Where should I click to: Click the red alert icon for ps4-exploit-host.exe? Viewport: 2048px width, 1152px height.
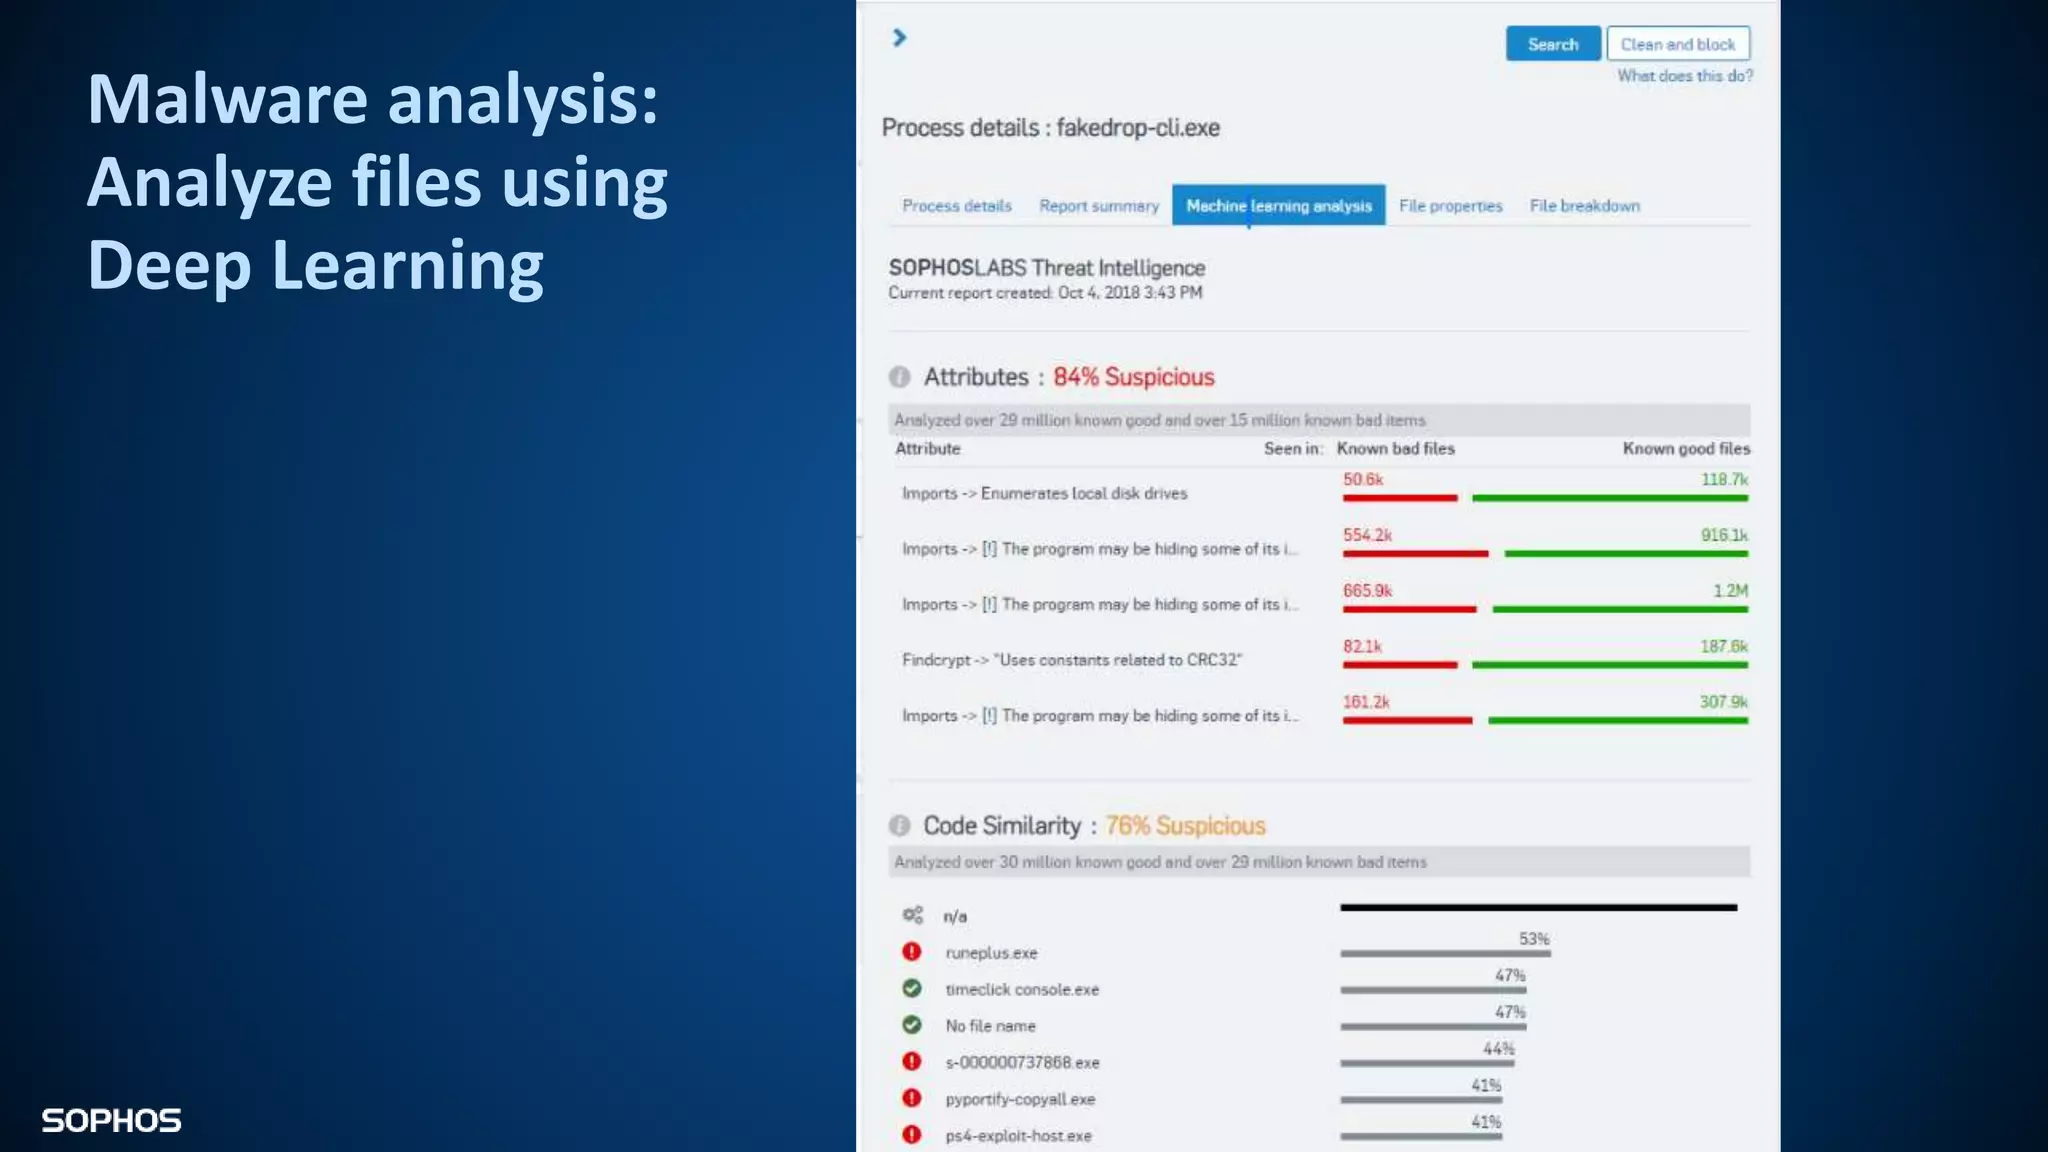click(x=912, y=1135)
